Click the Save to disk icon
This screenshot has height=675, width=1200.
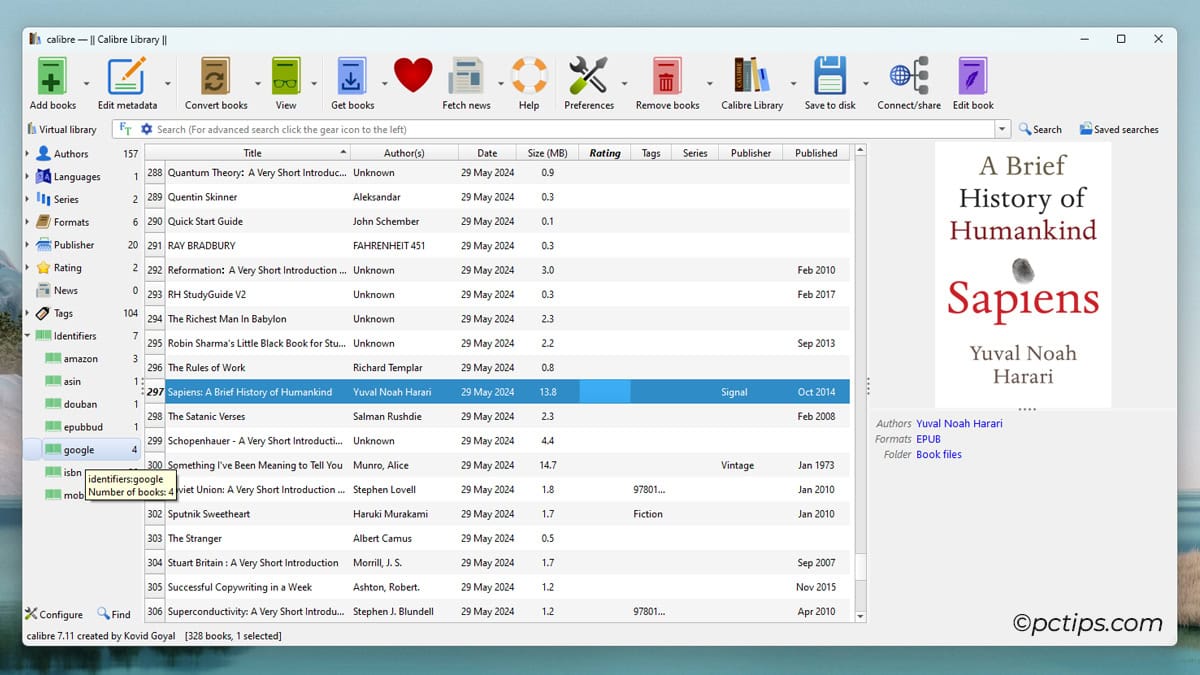830,78
